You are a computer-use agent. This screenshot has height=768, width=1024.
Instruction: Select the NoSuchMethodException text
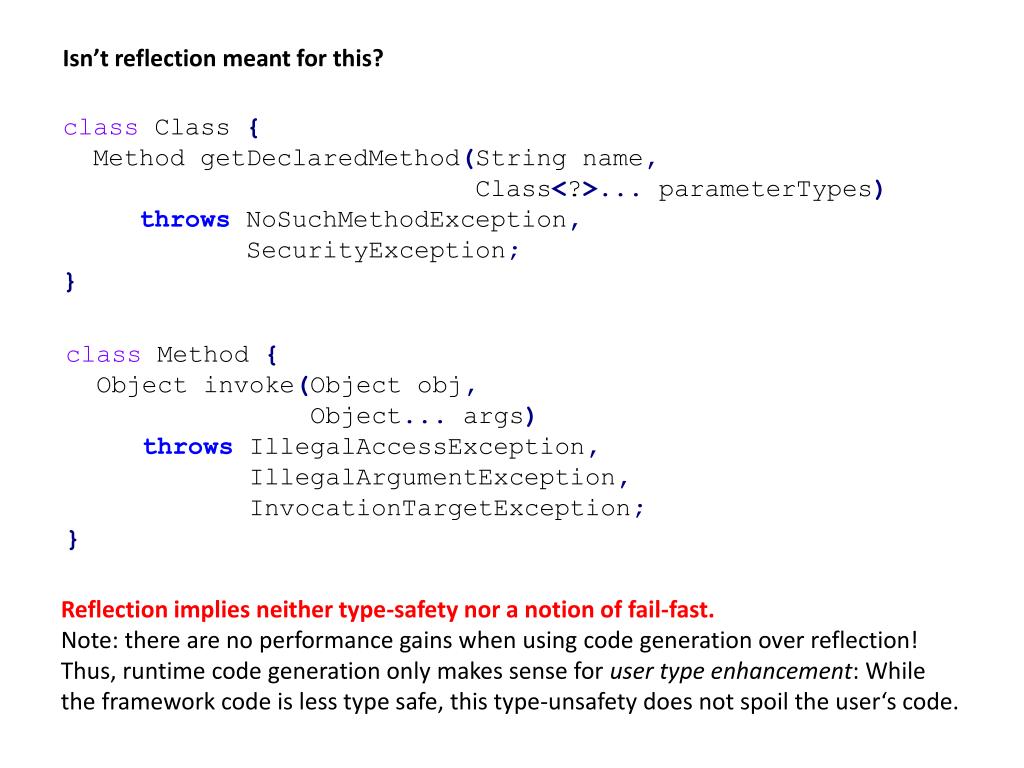point(406,220)
